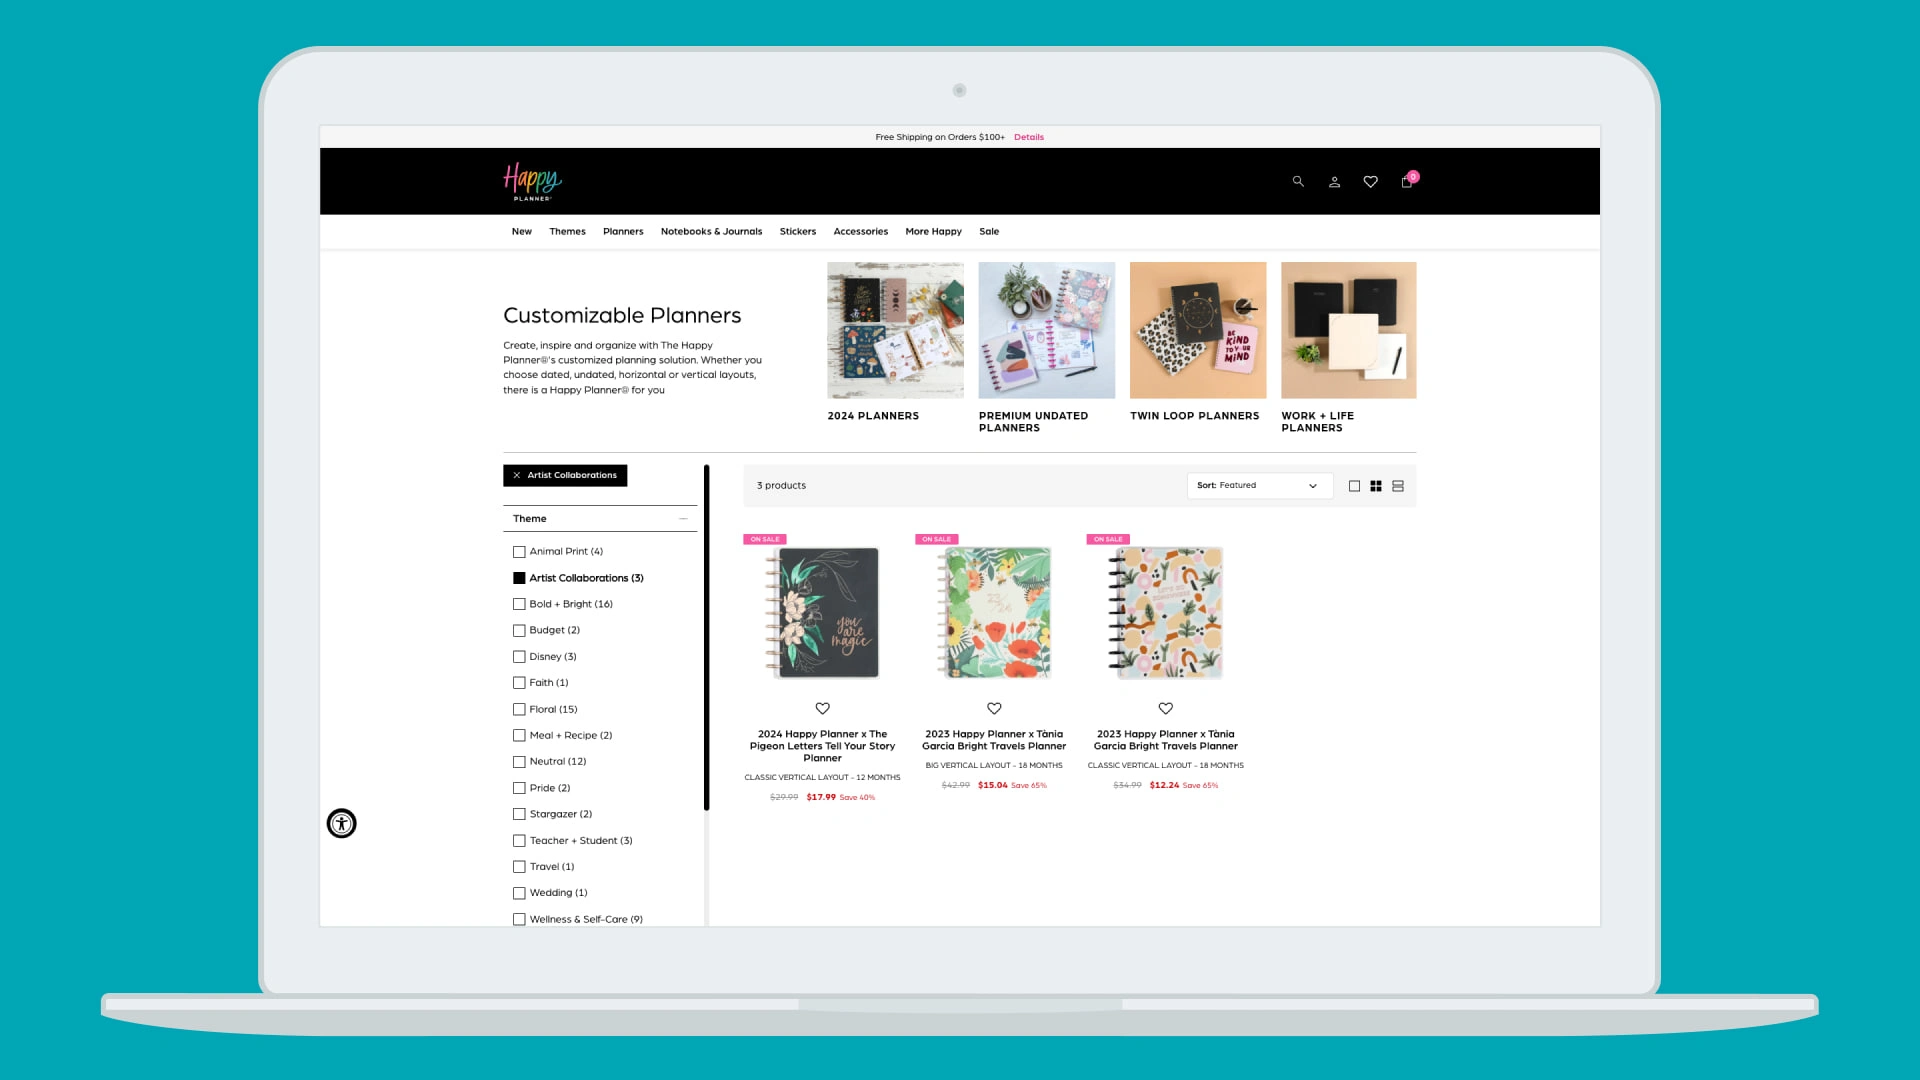Check the Meal + Recipe filter

coord(519,735)
